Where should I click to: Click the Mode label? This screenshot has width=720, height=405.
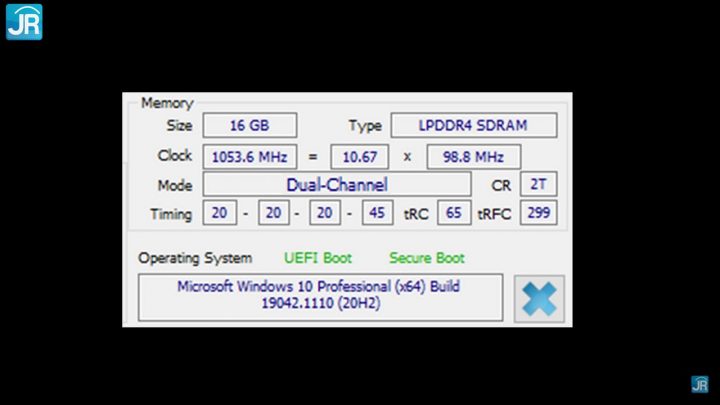pyautogui.click(x=175, y=186)
